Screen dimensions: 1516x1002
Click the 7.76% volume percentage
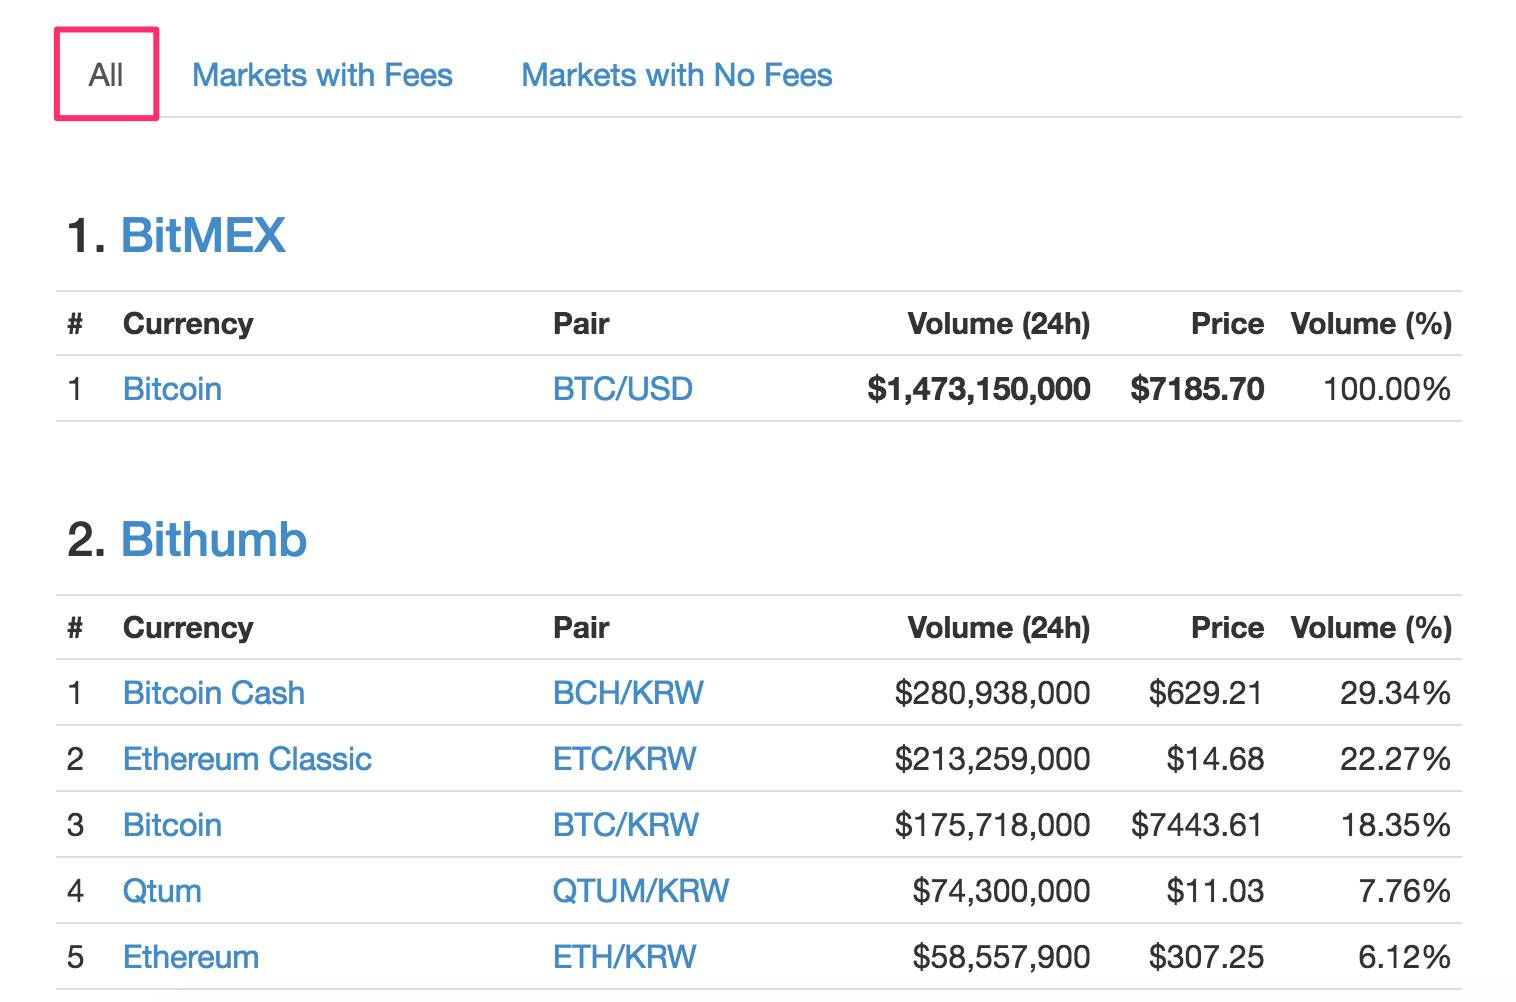pyautogui.click(x=1404, y=891)
